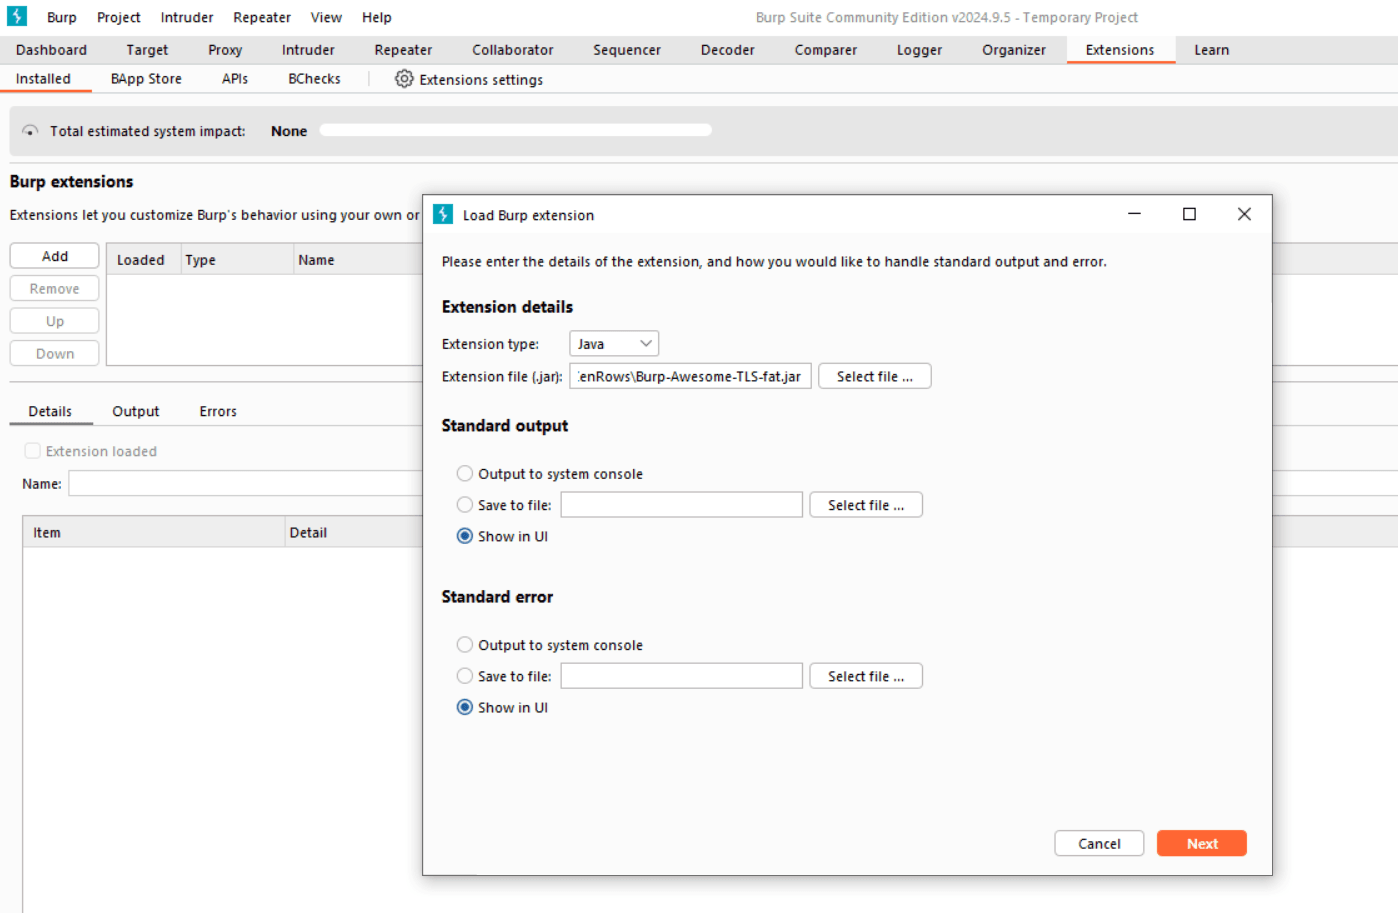
Task: Click the Remove extension button
Action: click(55, 289)
